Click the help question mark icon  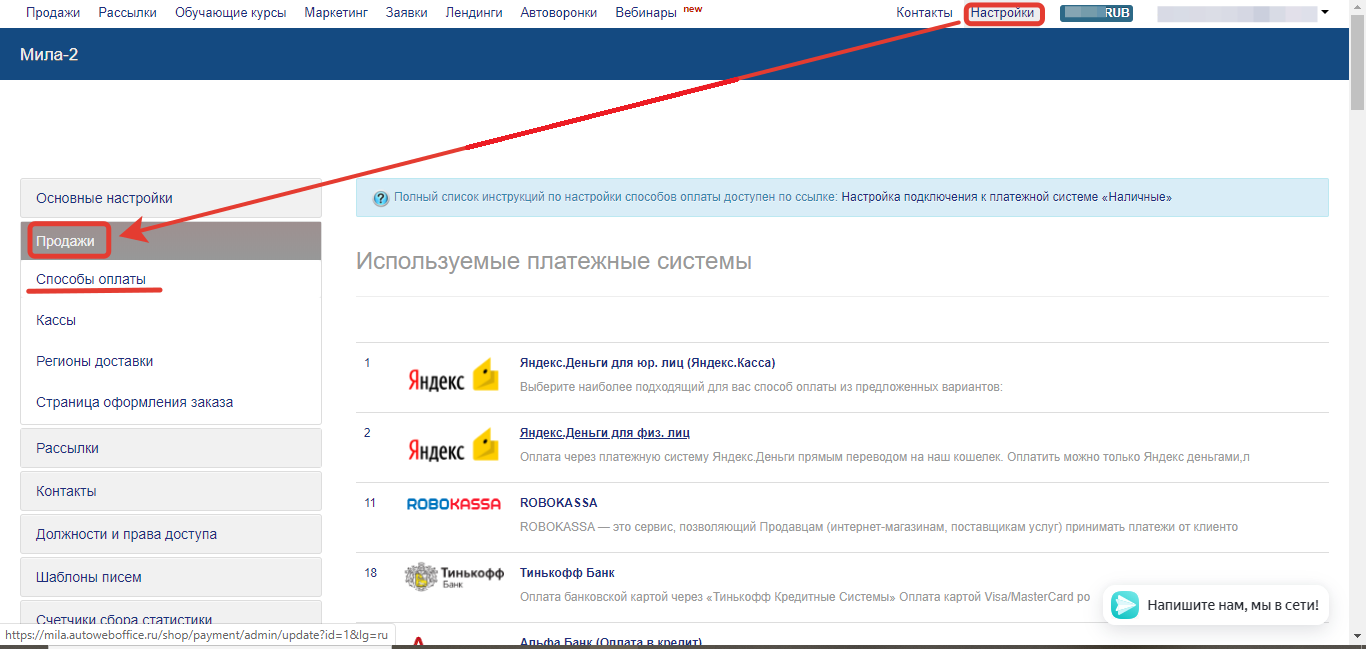click(x=381, y=198)
